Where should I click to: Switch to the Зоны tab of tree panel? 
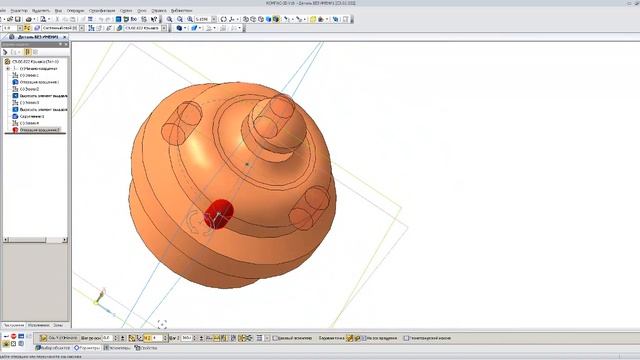point(58,325)
